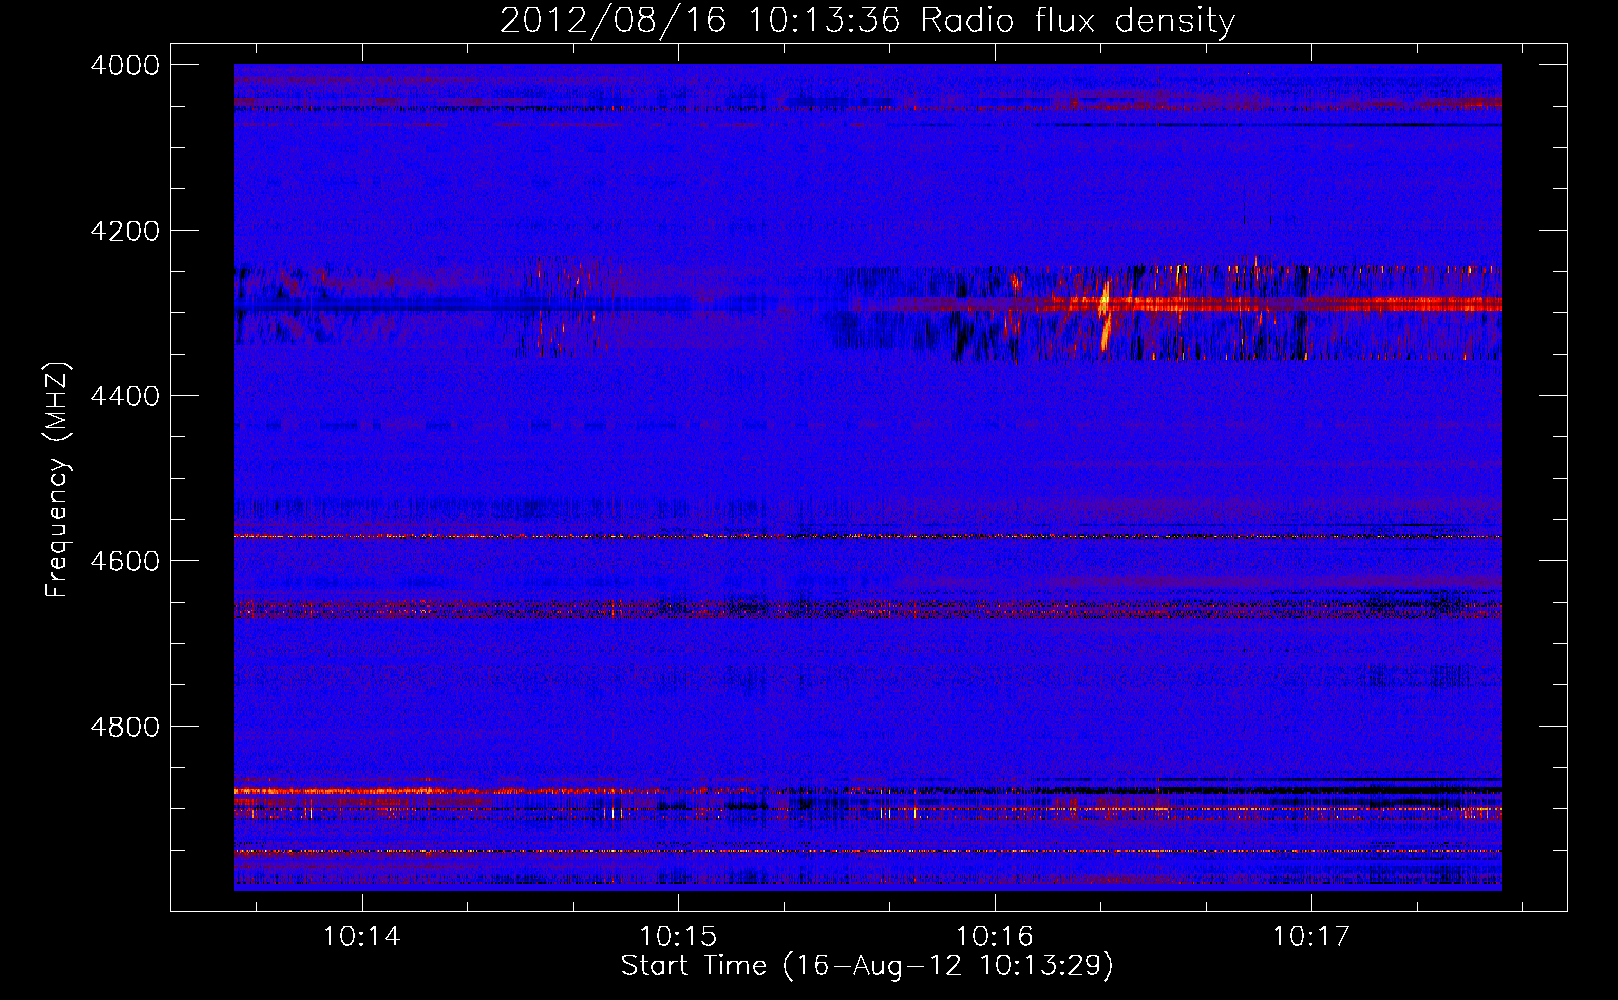The image size is (1618, 1000).
Task: Click the plot title "2012/08/16 10:13:36 Radio flux density"
Action: click(867, 20)
